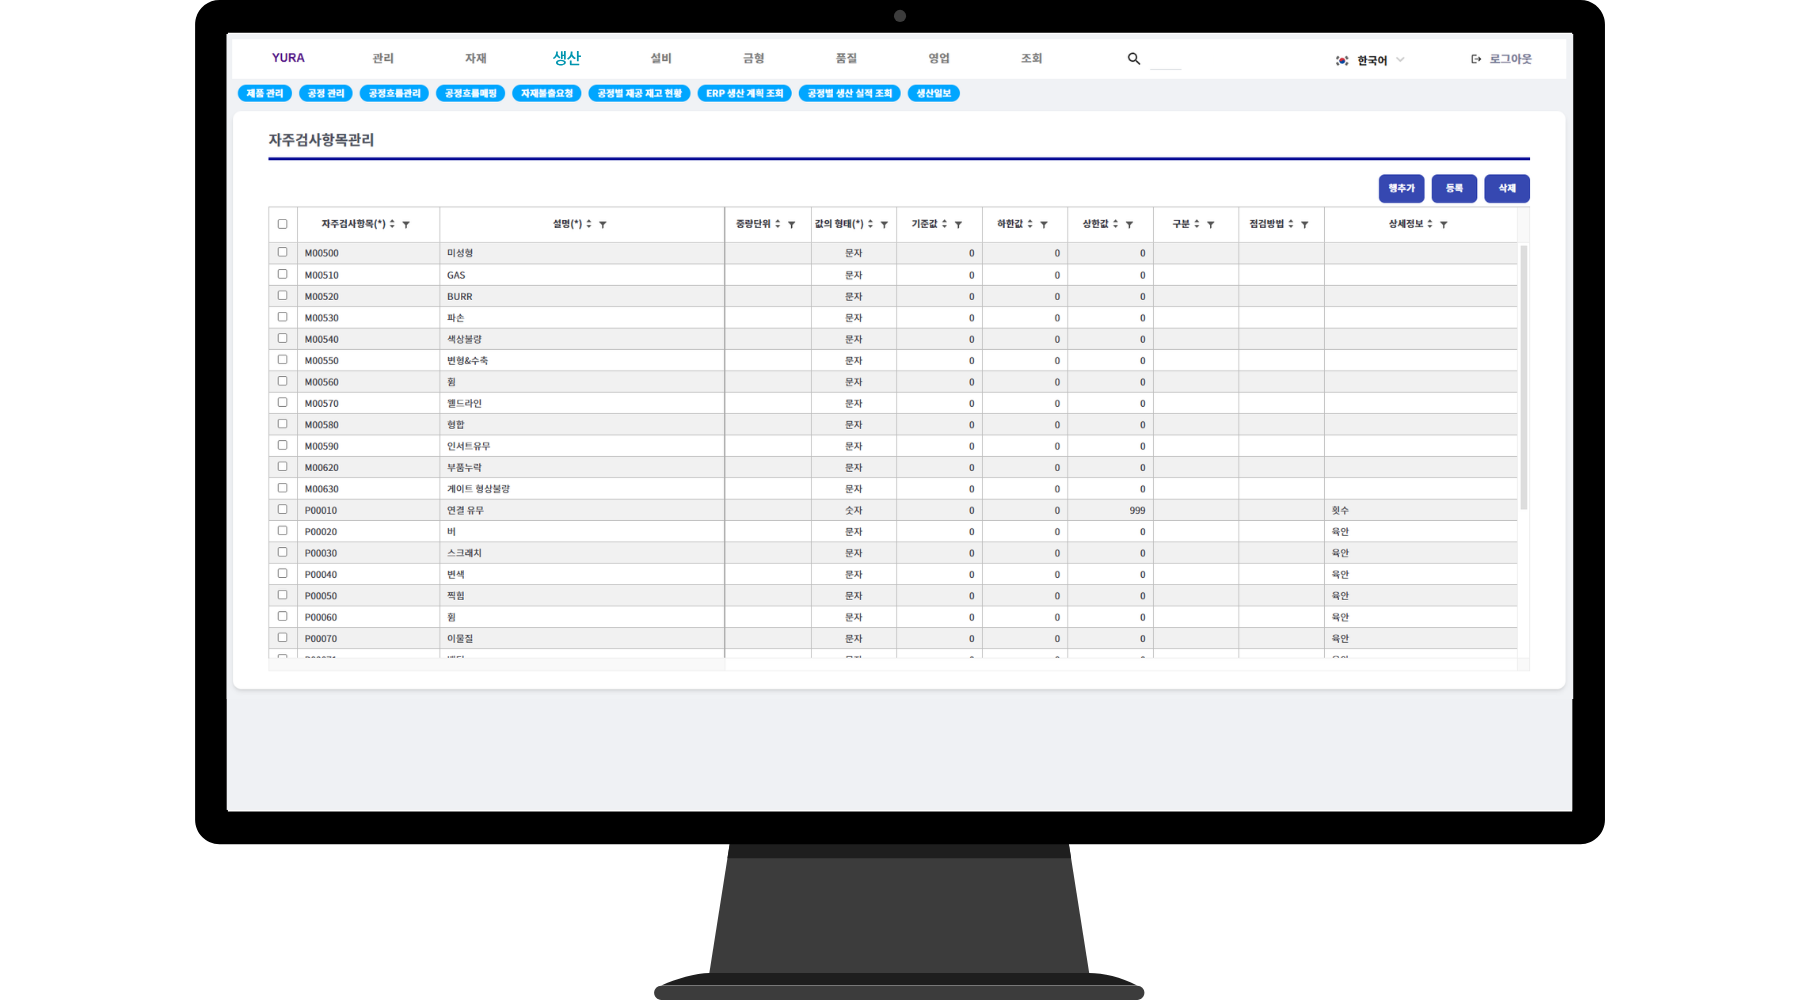Sort by 하한값 column arrows
1800x1000 pixels.
1030,224
